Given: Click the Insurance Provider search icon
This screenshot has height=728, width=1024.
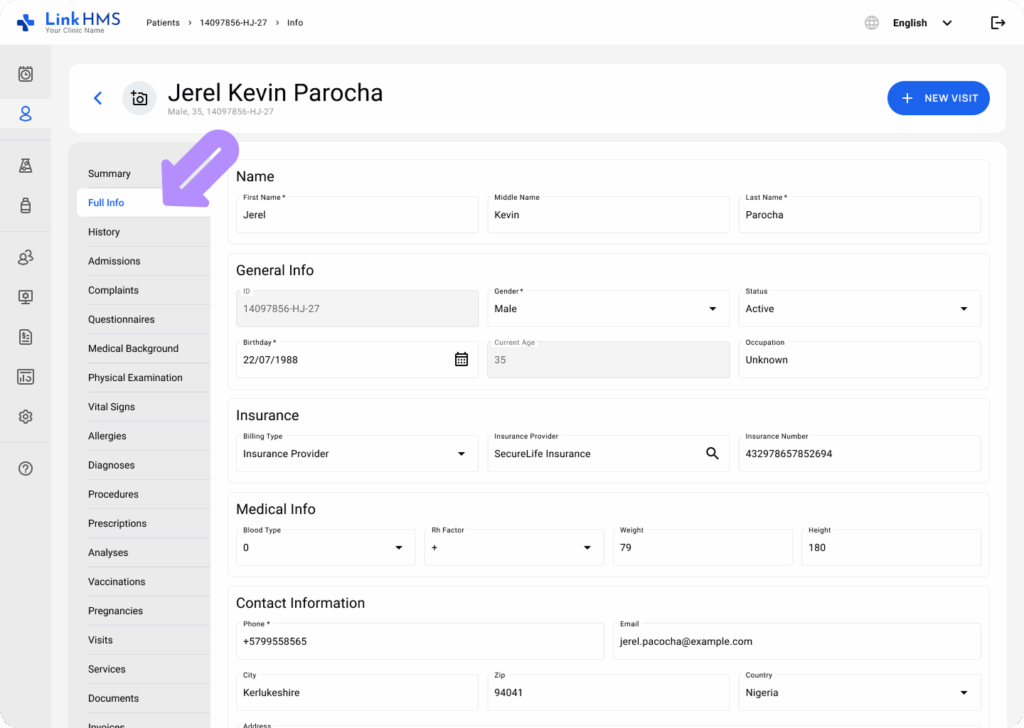Looking at the screenshot, I should tap(712, 453).
